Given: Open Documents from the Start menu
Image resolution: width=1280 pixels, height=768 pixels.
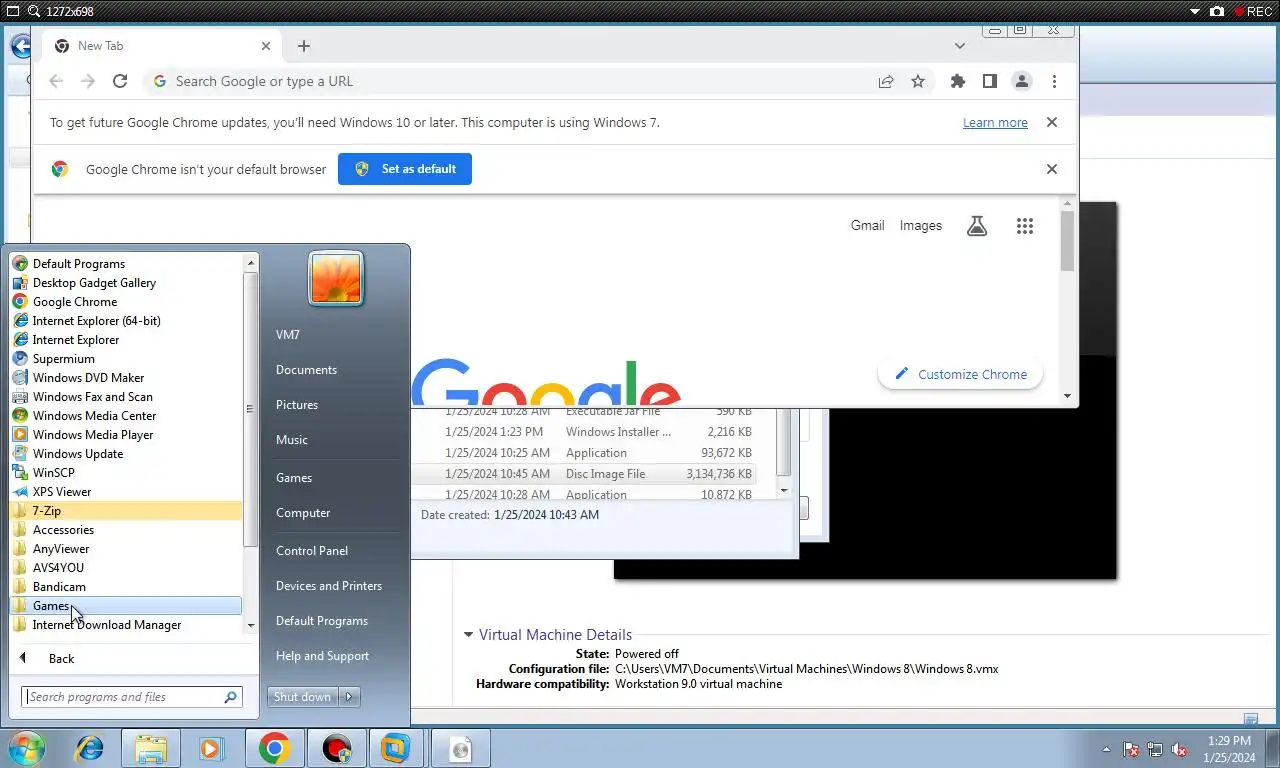Looking at the screenshot, I should pos(306,370).
